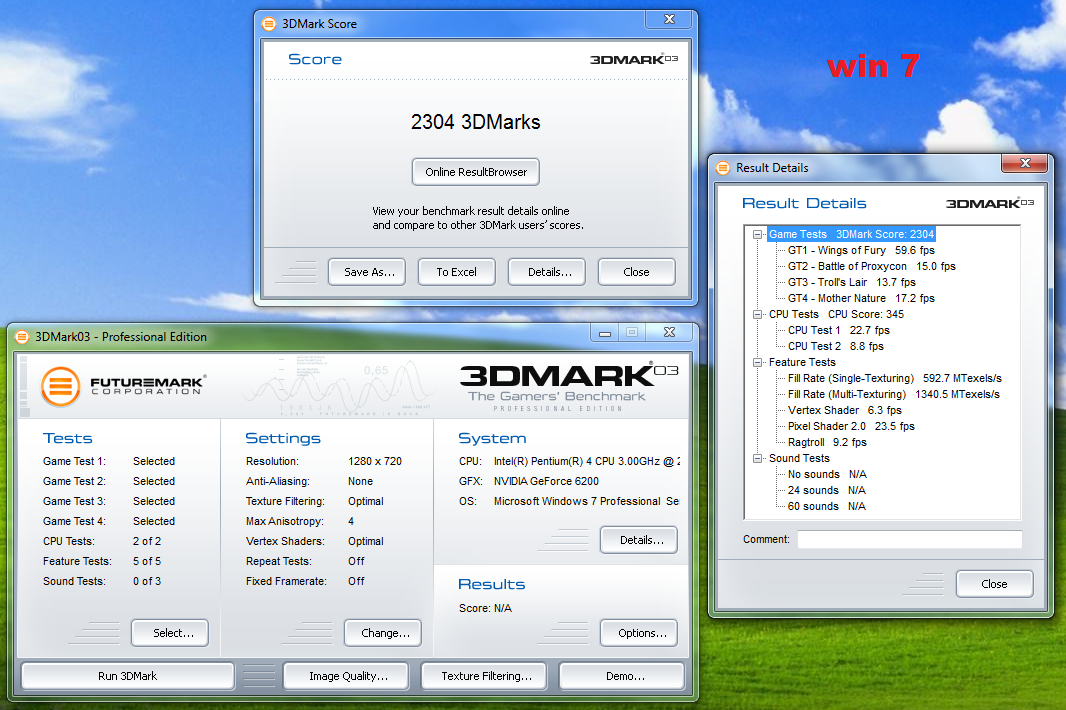Click Close button in Result Details window
Viewport: 1066px width, 710px height.
coord(995,584)
